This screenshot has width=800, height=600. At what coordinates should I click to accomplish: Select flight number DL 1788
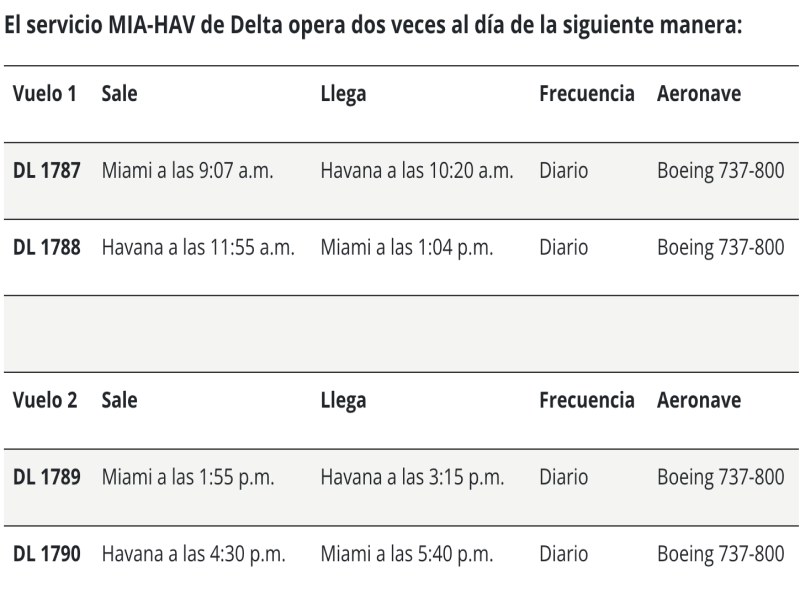(46, 247)
